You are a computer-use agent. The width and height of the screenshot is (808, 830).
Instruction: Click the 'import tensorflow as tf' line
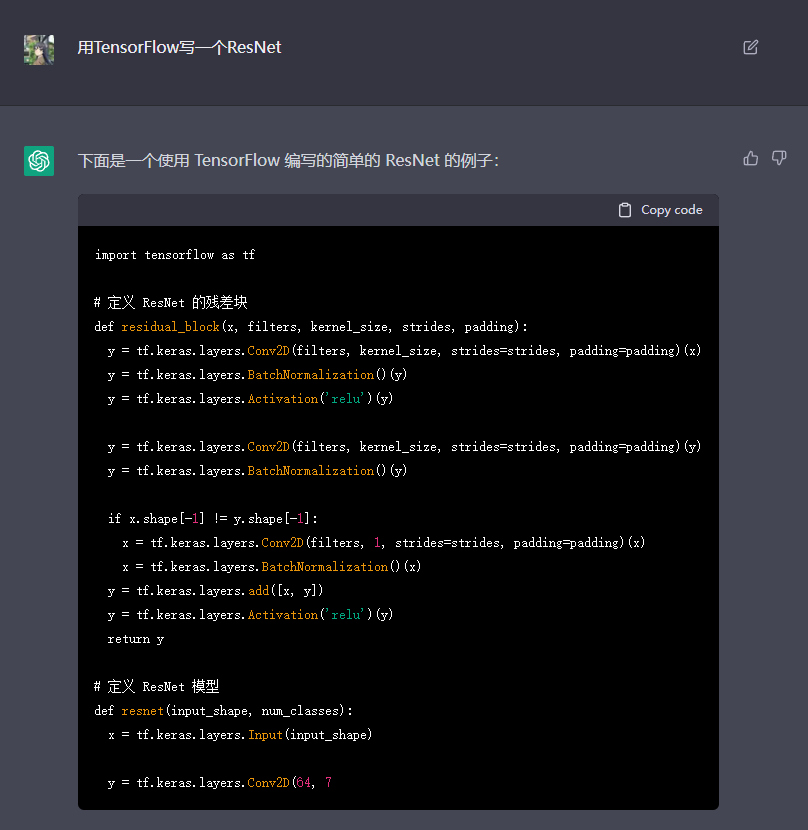[x=175, y=255]
